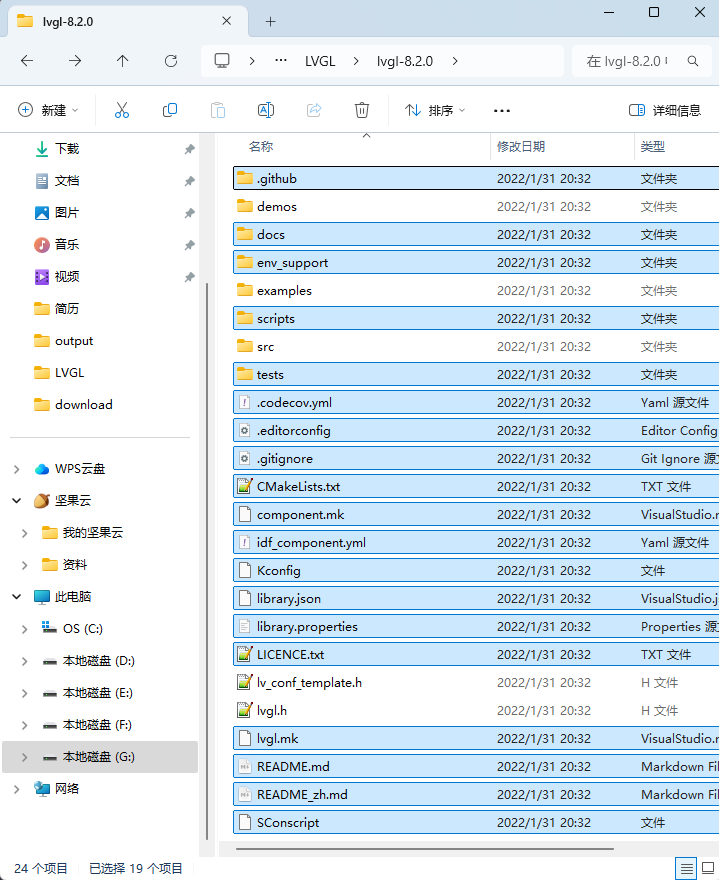Click LVGL in the address breadcrumb
Screen dimensions: 719x880
pyautogui.click(x=320, y=61)
